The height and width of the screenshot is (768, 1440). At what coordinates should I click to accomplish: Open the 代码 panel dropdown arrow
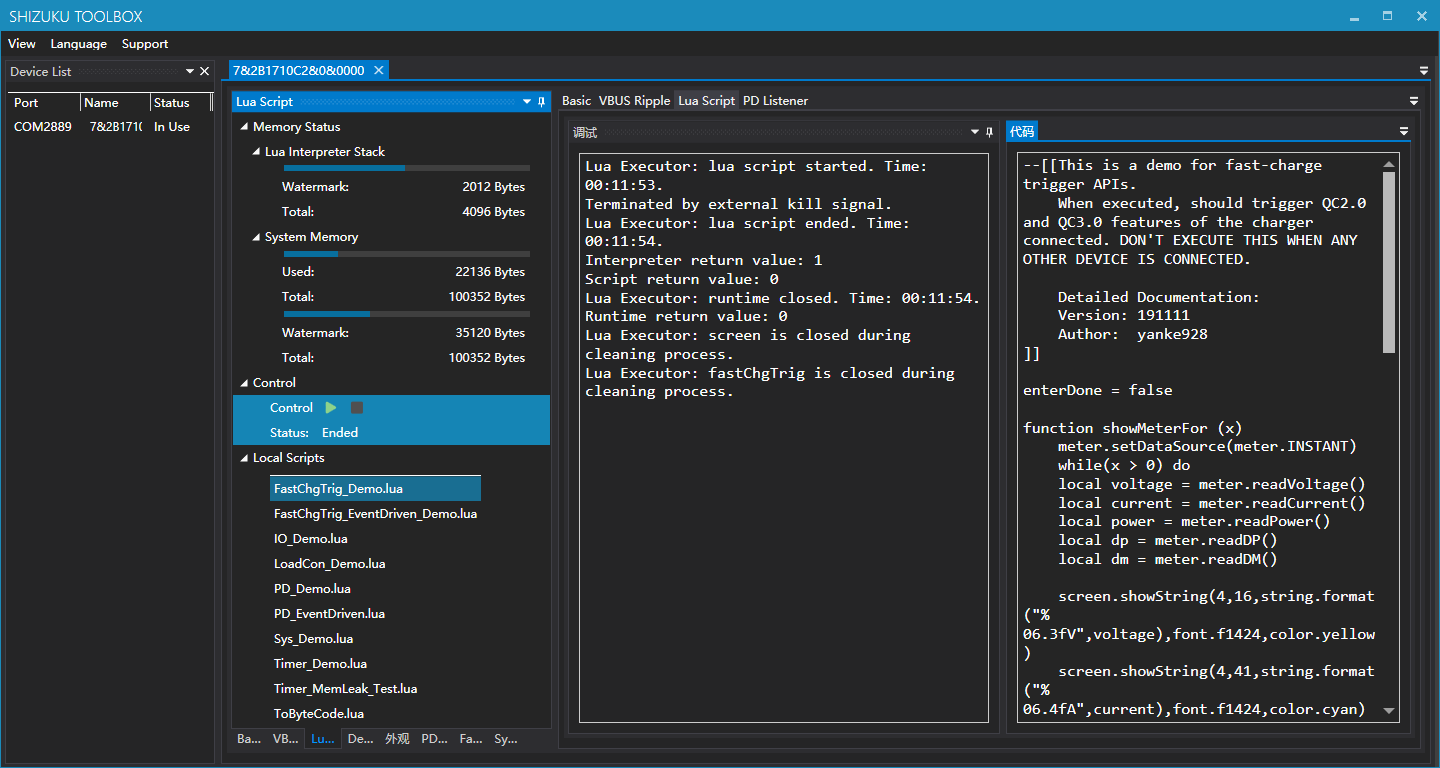1404,132
